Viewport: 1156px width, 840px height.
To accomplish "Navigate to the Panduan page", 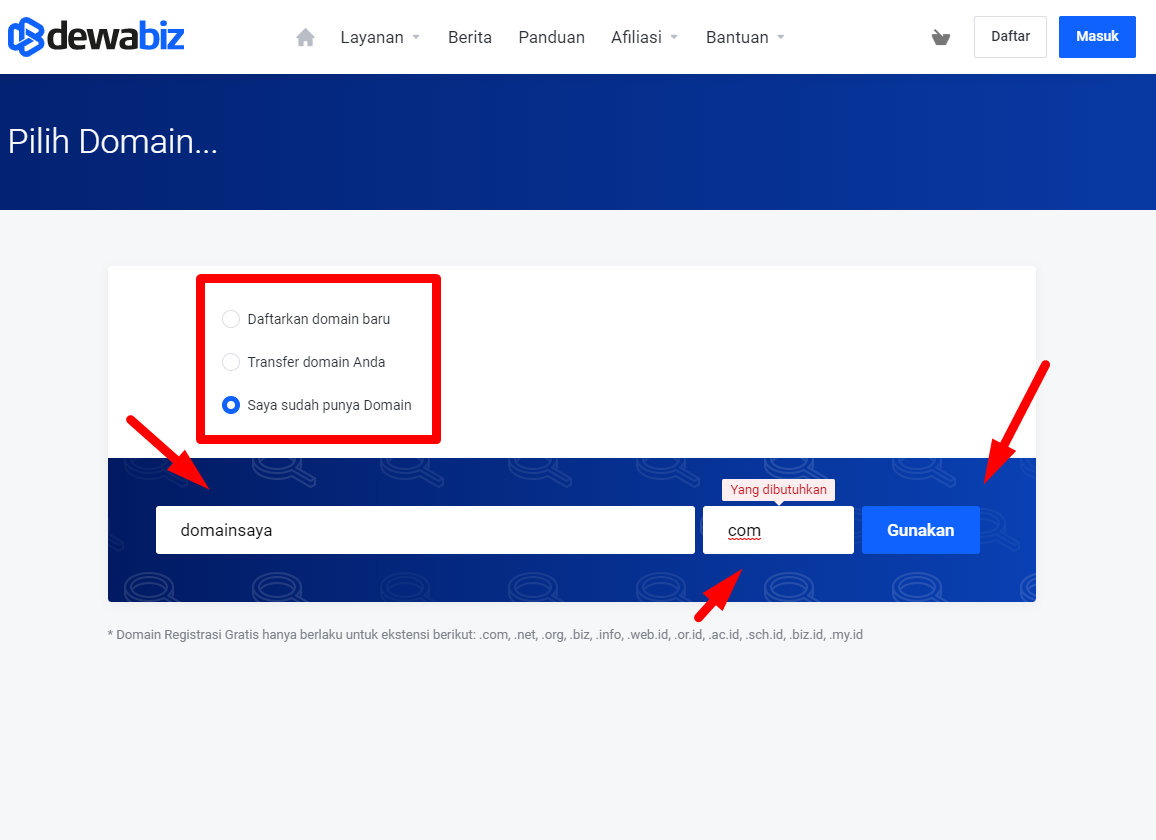I will click(551, 37).
